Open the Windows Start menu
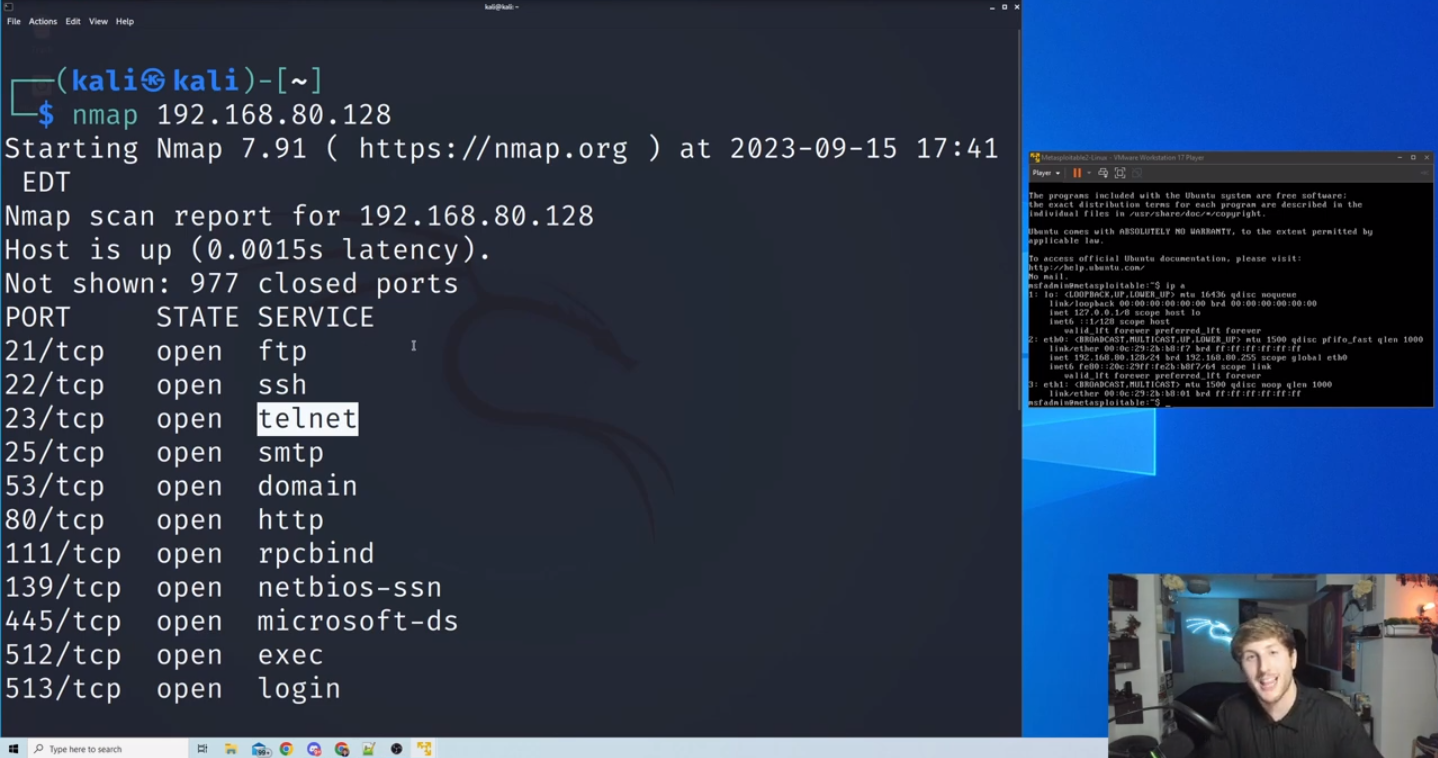 click(13, 748)
